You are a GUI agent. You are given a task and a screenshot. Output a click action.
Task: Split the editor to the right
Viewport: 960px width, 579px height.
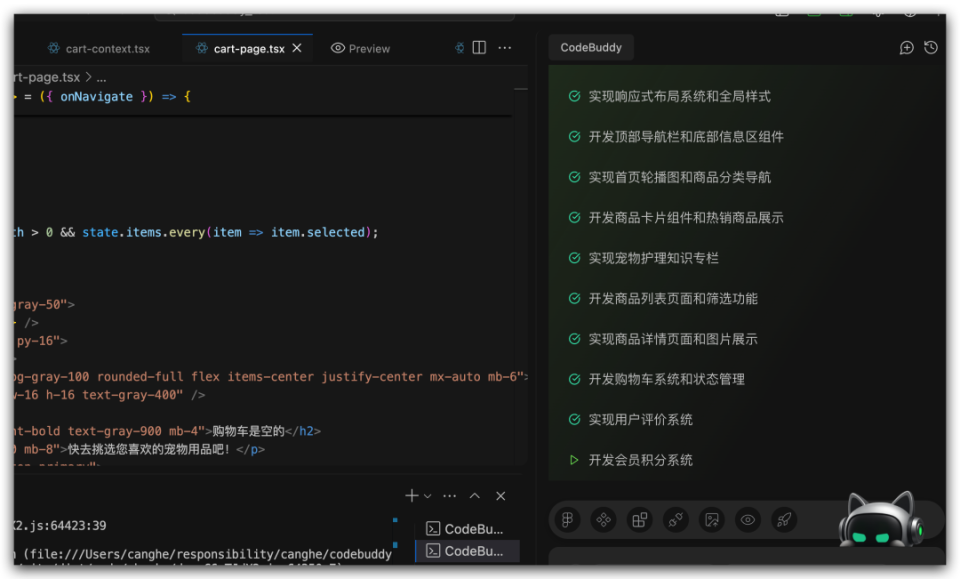[x=479, y=48]
